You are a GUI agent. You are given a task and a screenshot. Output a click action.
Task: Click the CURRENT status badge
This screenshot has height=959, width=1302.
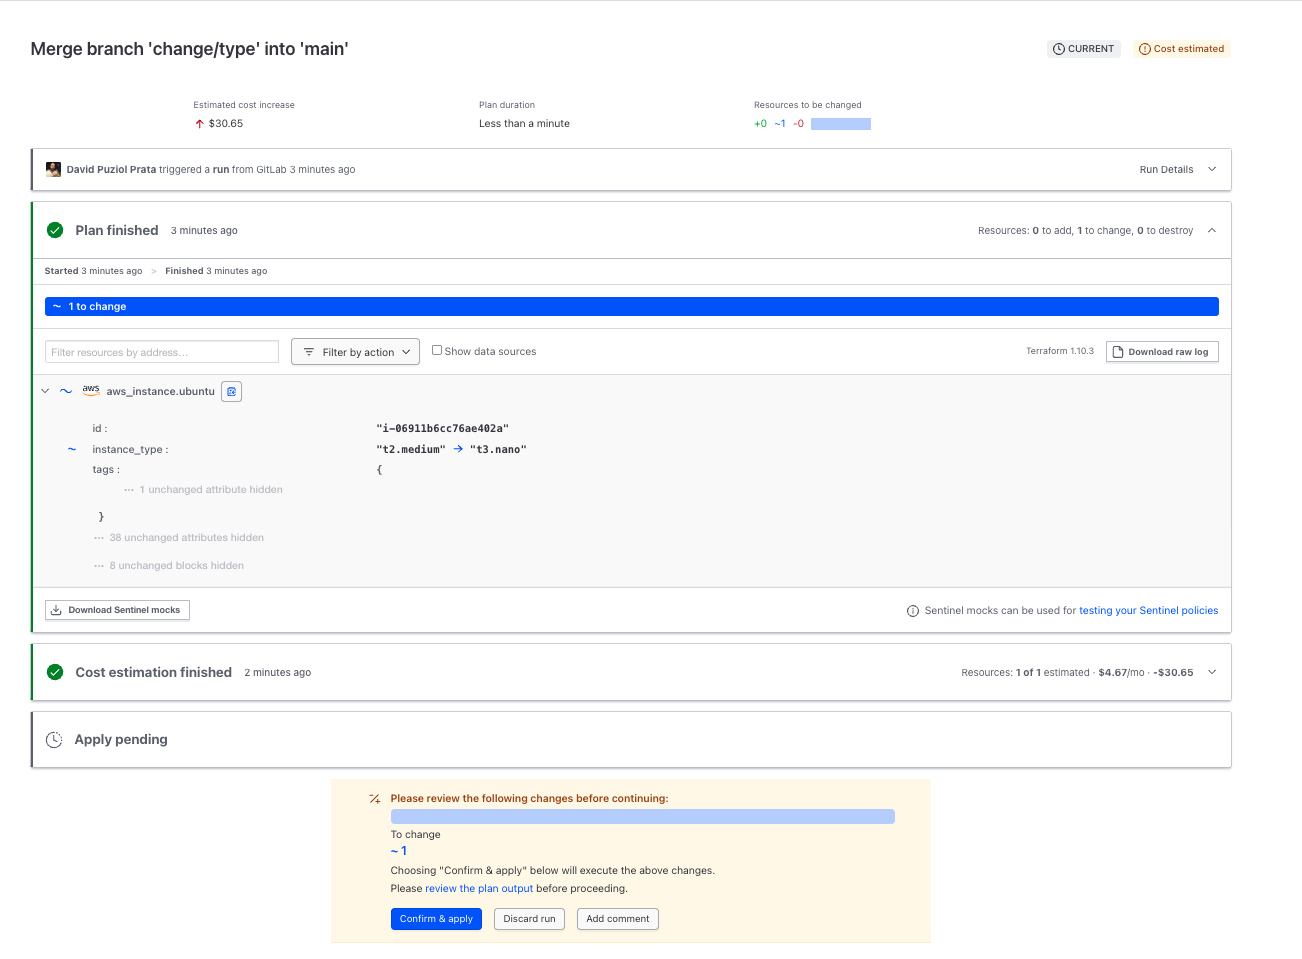[1083, 49]
